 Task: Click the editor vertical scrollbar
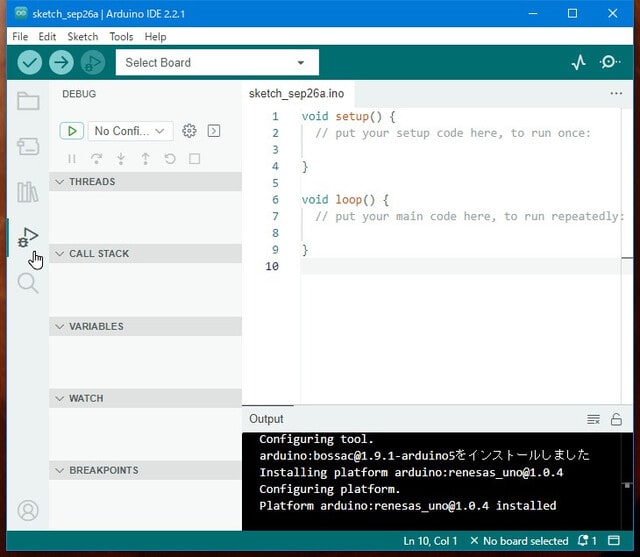pyautogui.click(x=627, y=257)
